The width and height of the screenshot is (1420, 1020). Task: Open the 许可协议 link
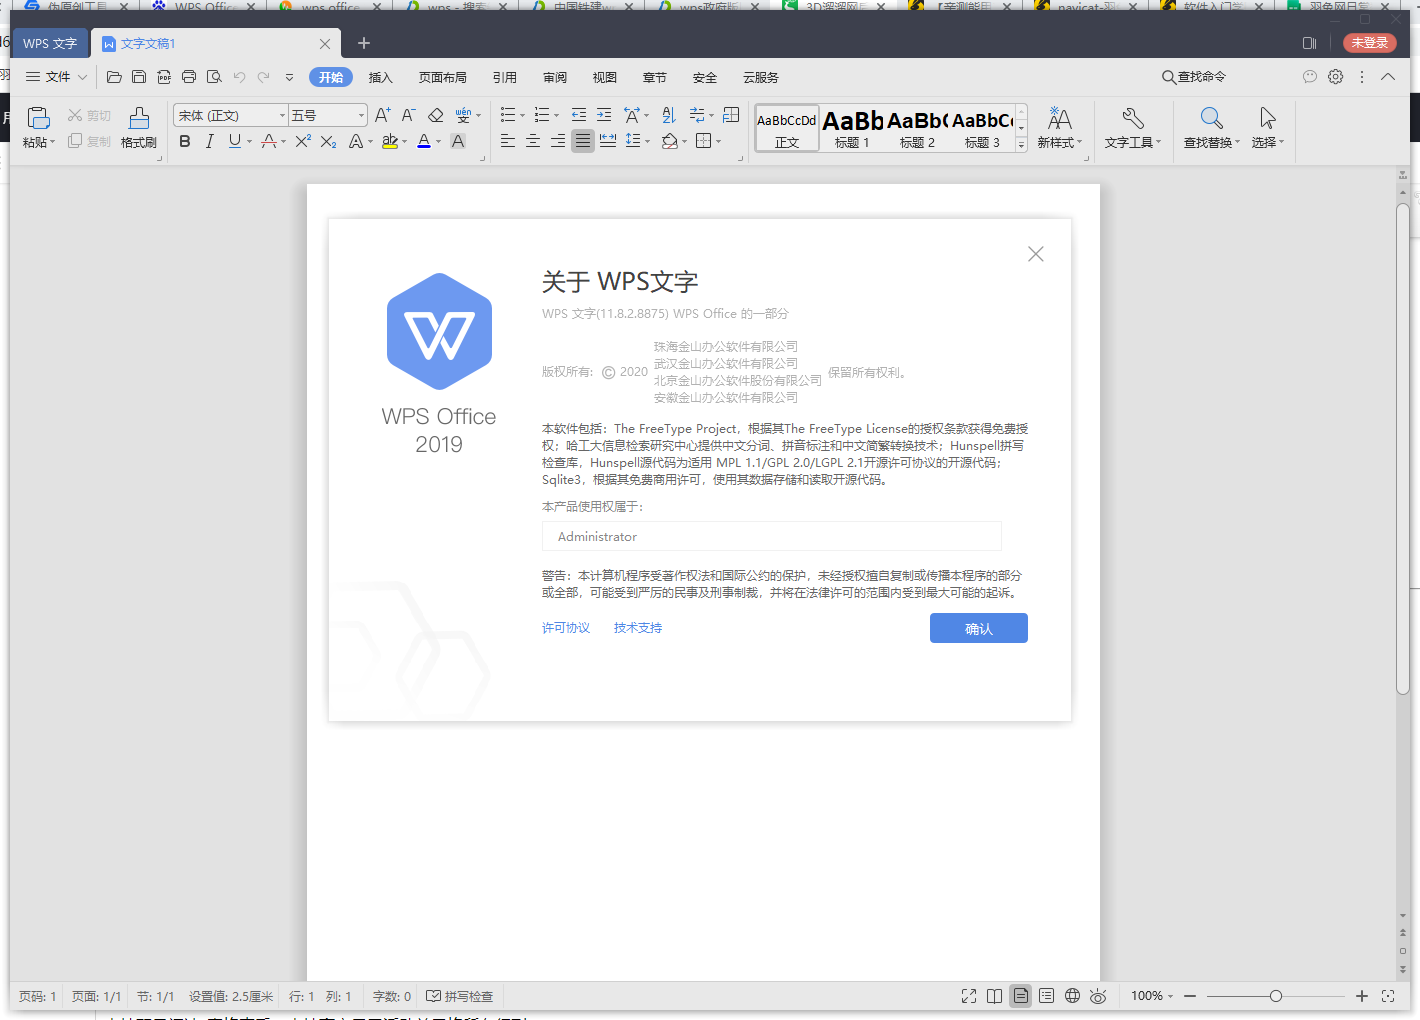[566, 628]
